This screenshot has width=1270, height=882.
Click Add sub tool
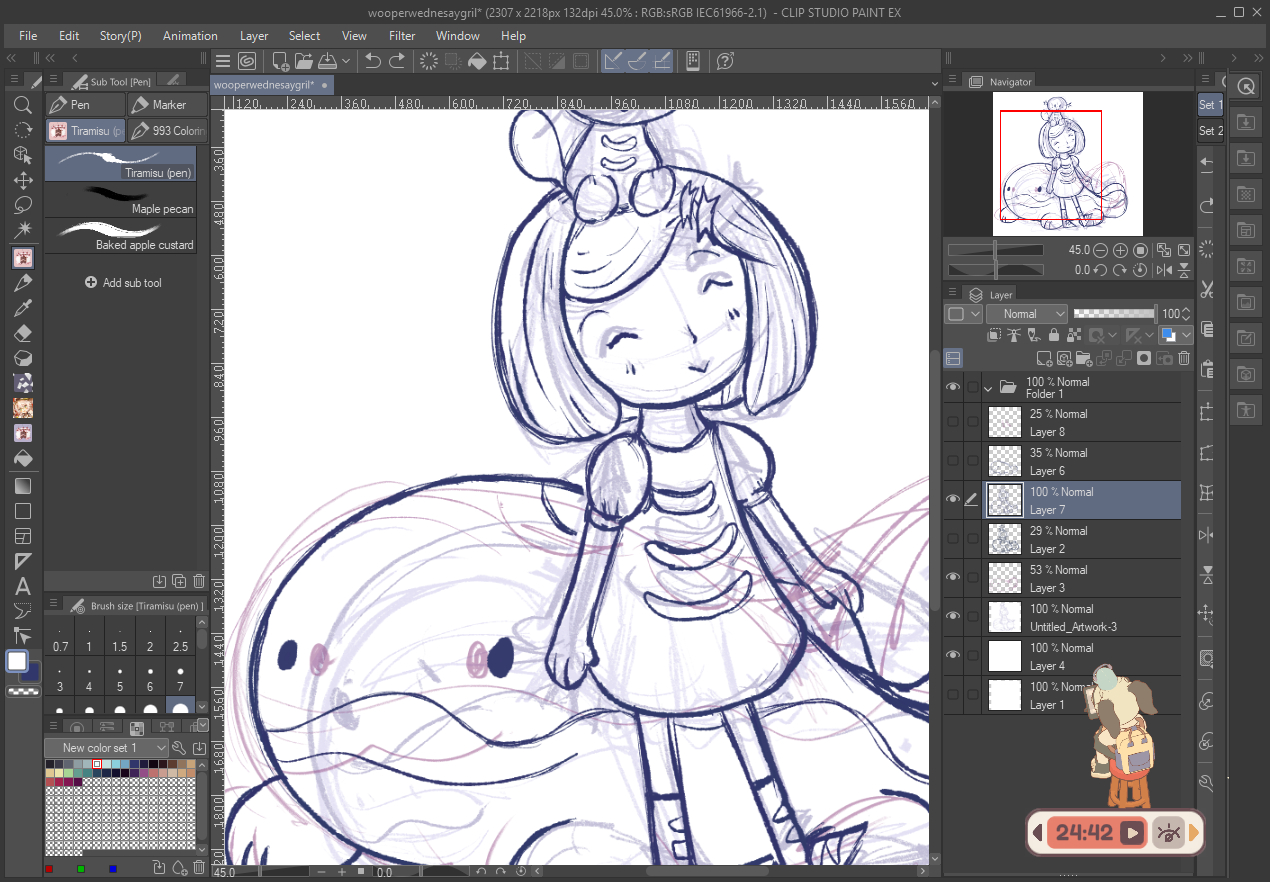click(x=123, y=283)
